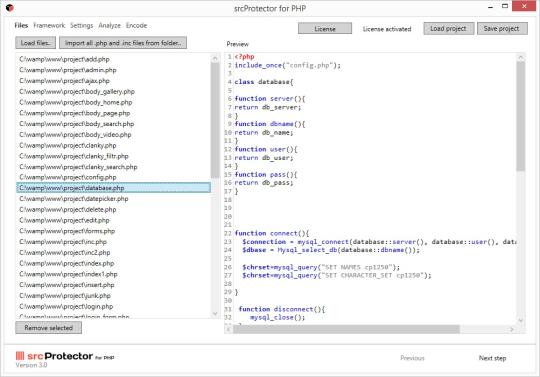Click the Previous link
The height and width of the screenshot is (377, 540).
click(x=412, y=358)
